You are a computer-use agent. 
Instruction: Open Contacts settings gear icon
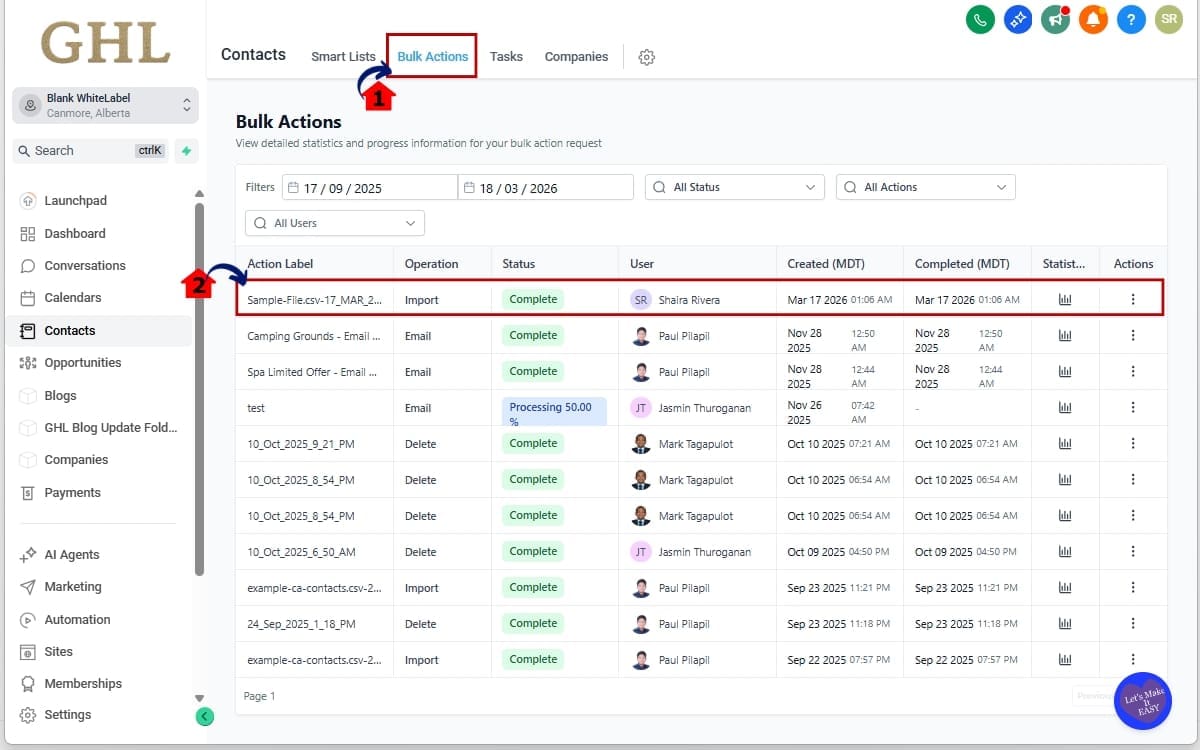tap(647, 57)
